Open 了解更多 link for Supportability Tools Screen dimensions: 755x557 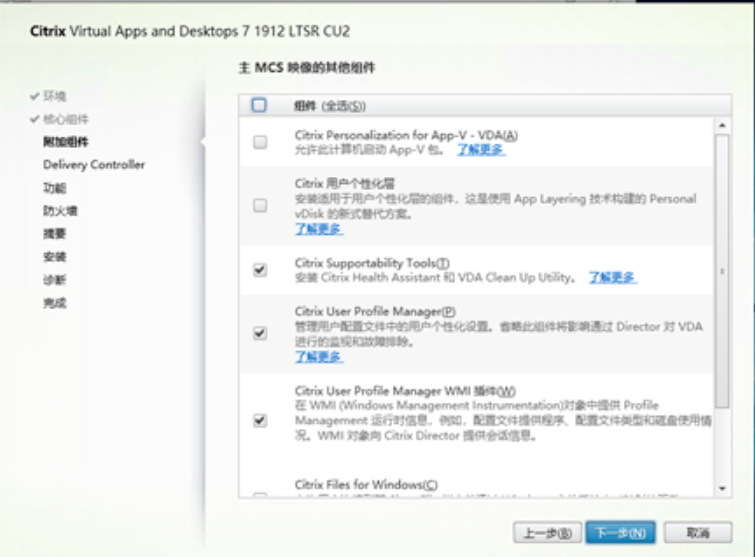pyautogui.click(x=612, y=278)
